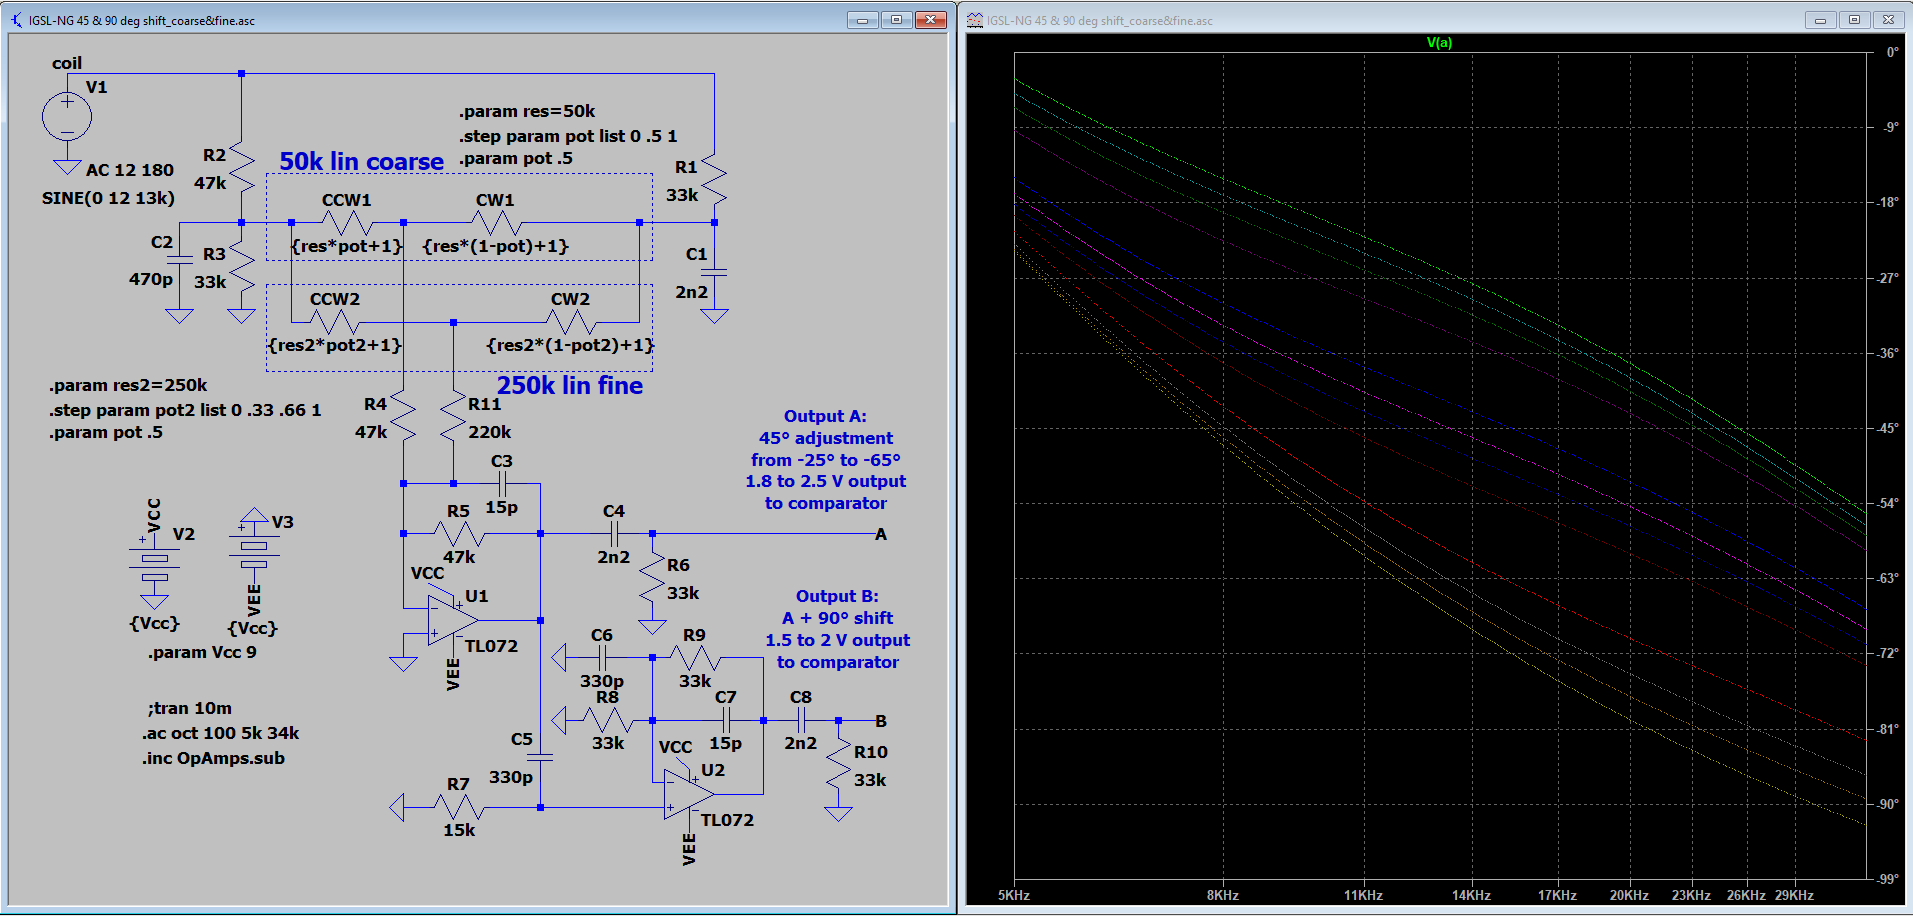Maximize the waveform plot window
This screenshot has height=916, width=1913.
[x=1854, y=20]
